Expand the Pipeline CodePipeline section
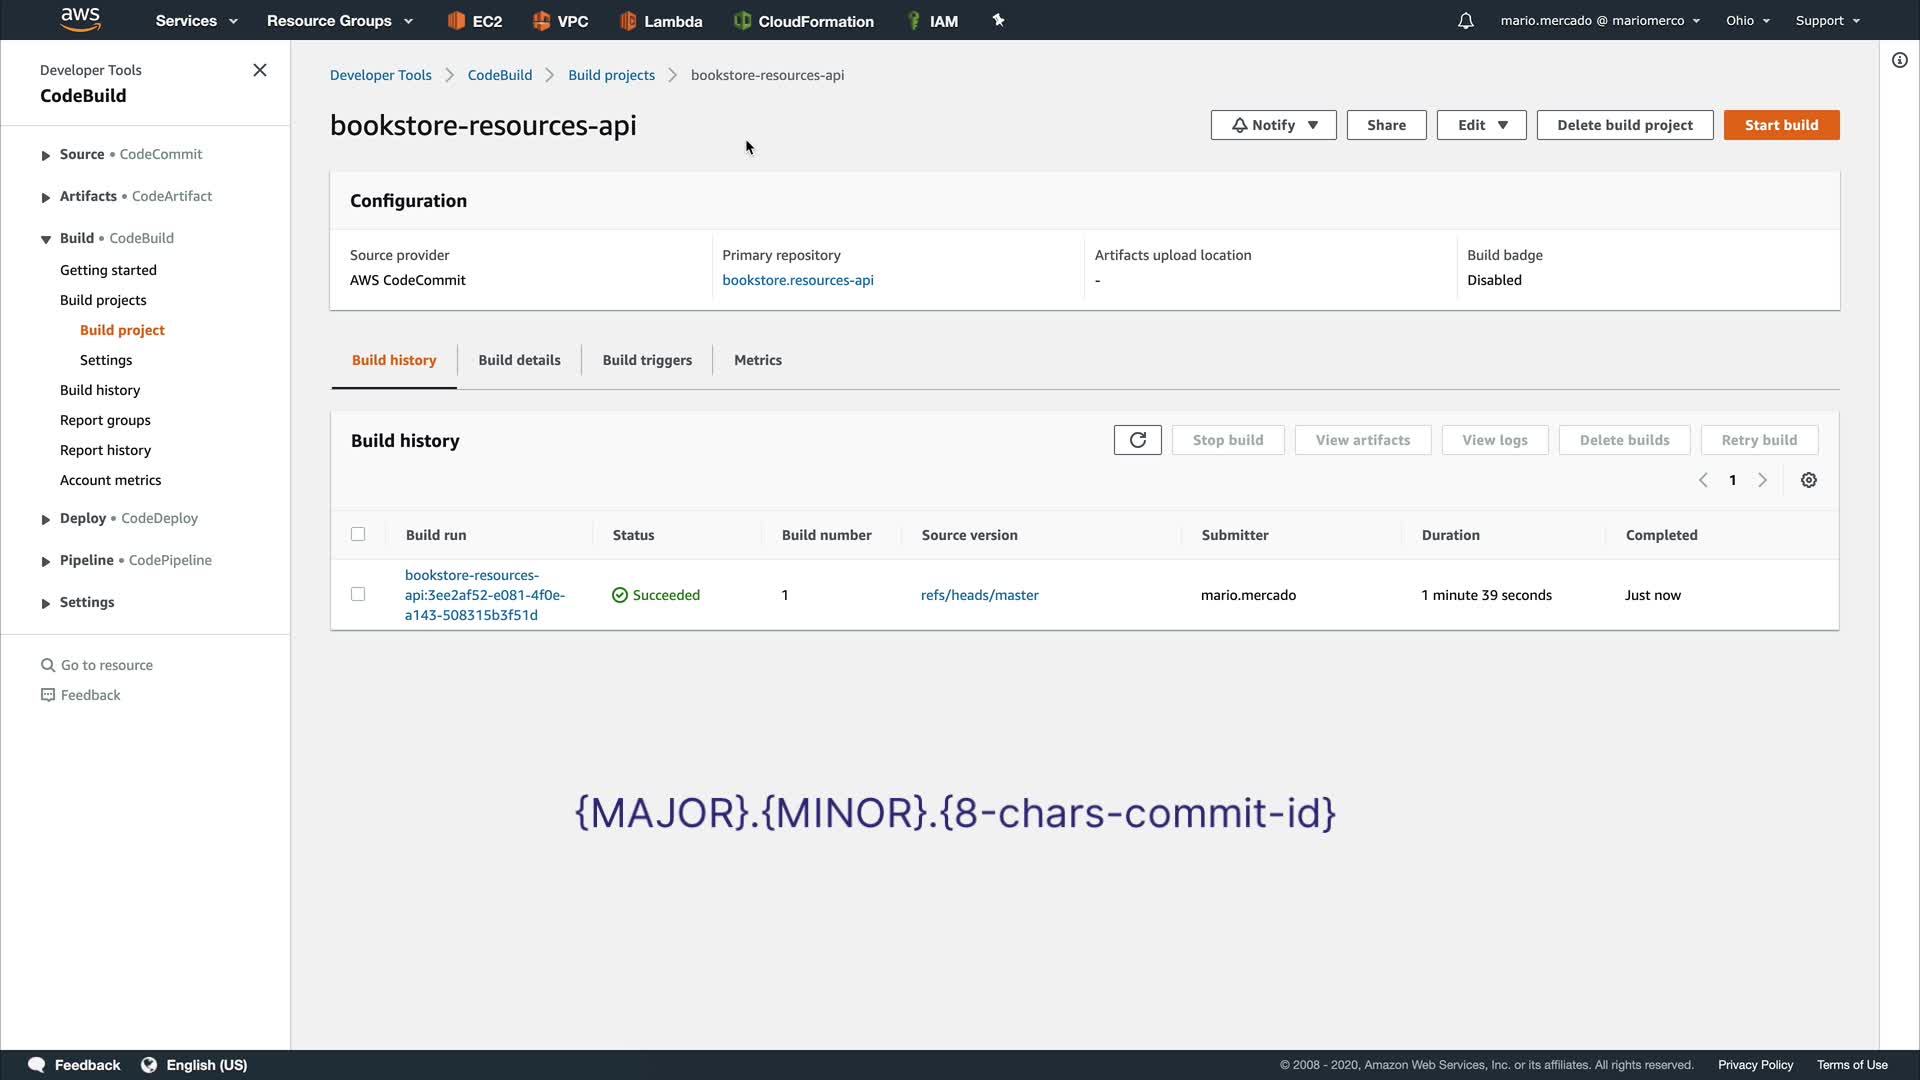This screenshot has width=1920, height=1080. click(46, 561)
